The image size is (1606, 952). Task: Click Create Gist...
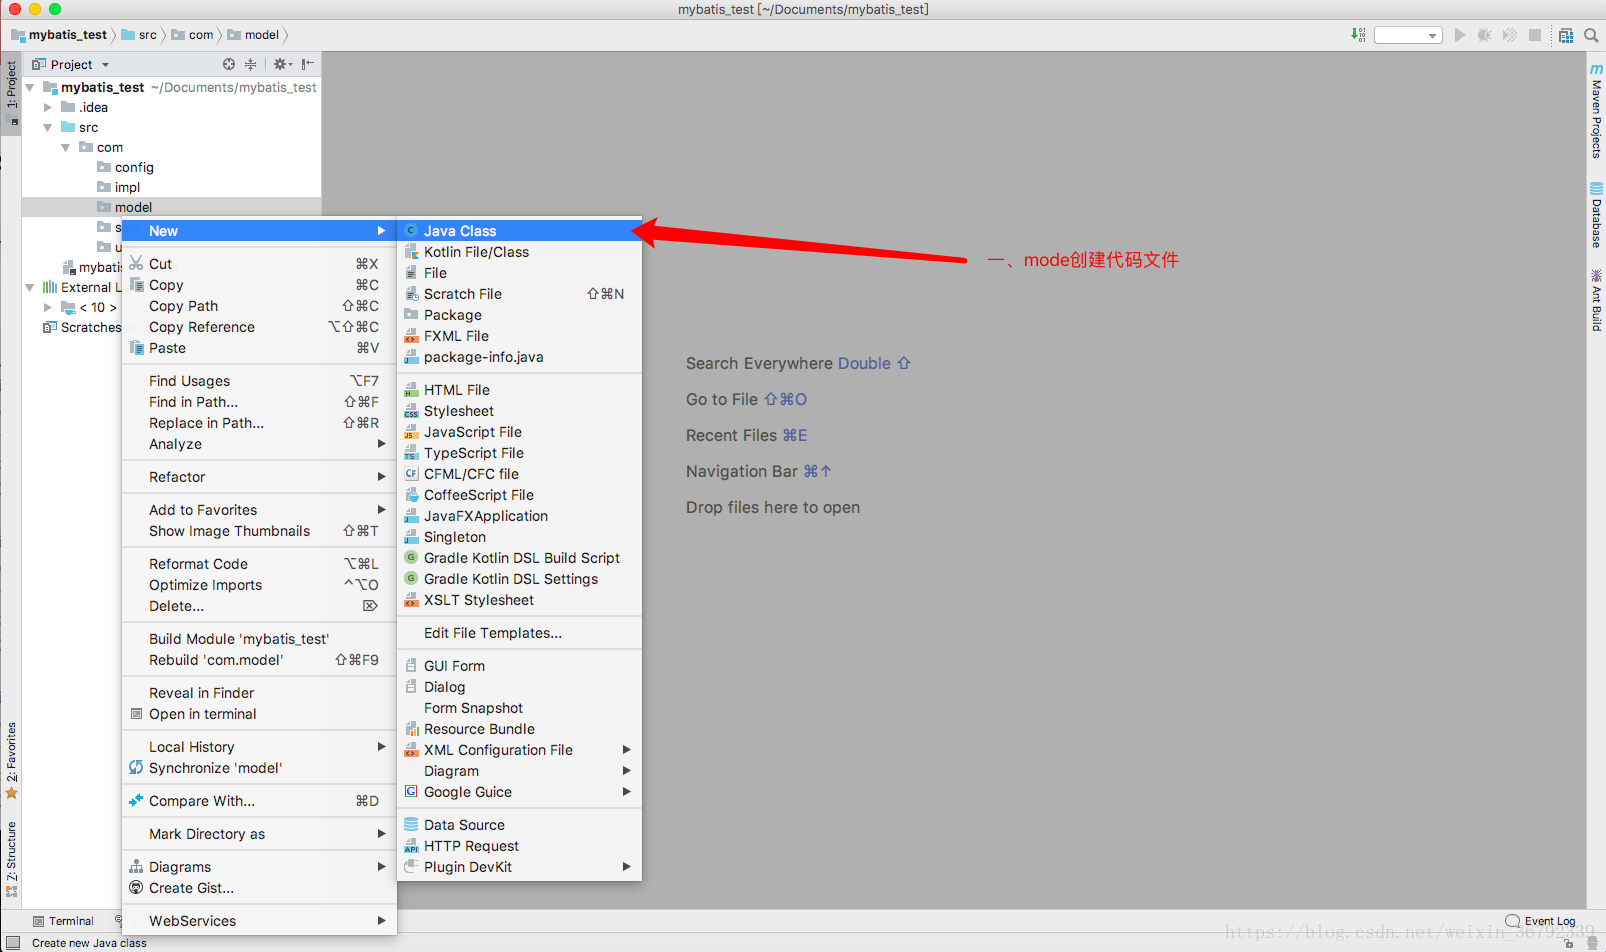(x=259, y=888)
